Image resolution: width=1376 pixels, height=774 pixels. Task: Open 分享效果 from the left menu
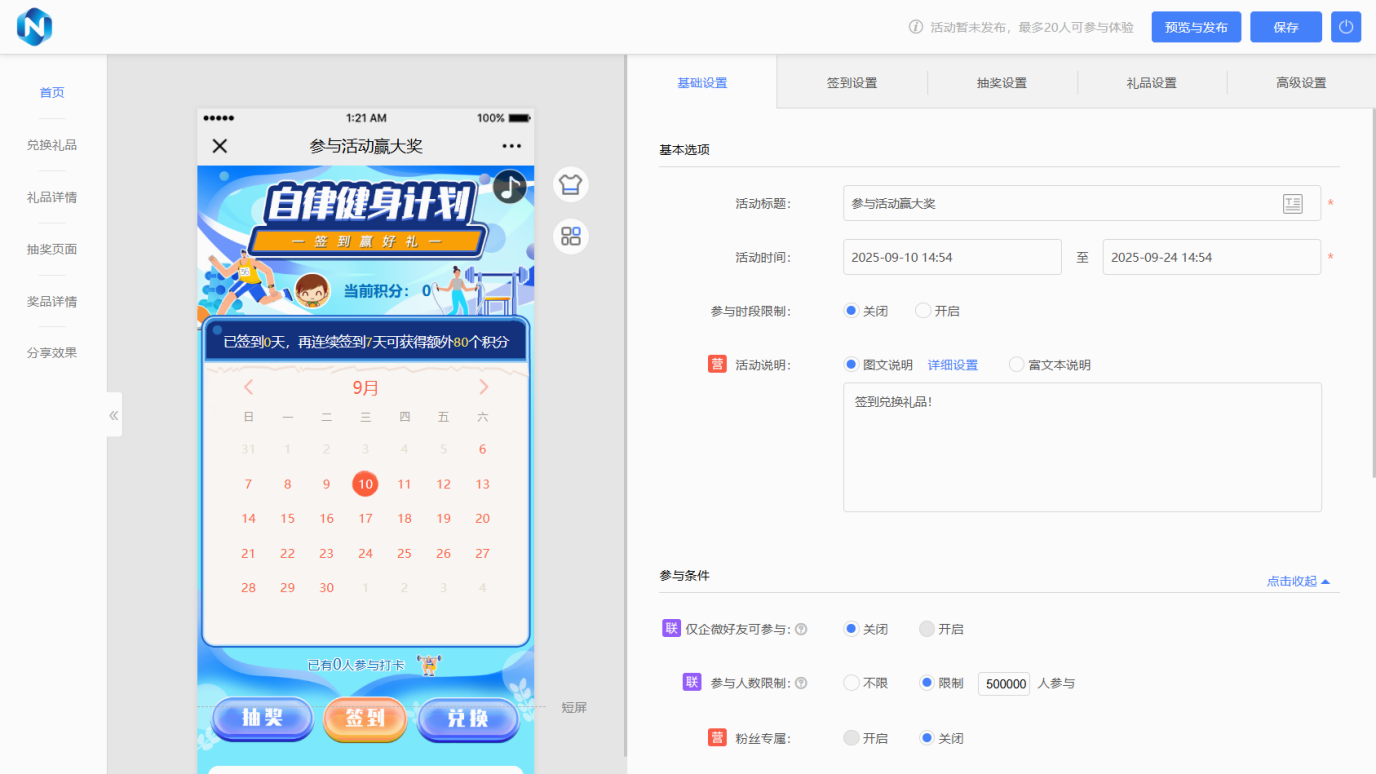tap(51, 353)
